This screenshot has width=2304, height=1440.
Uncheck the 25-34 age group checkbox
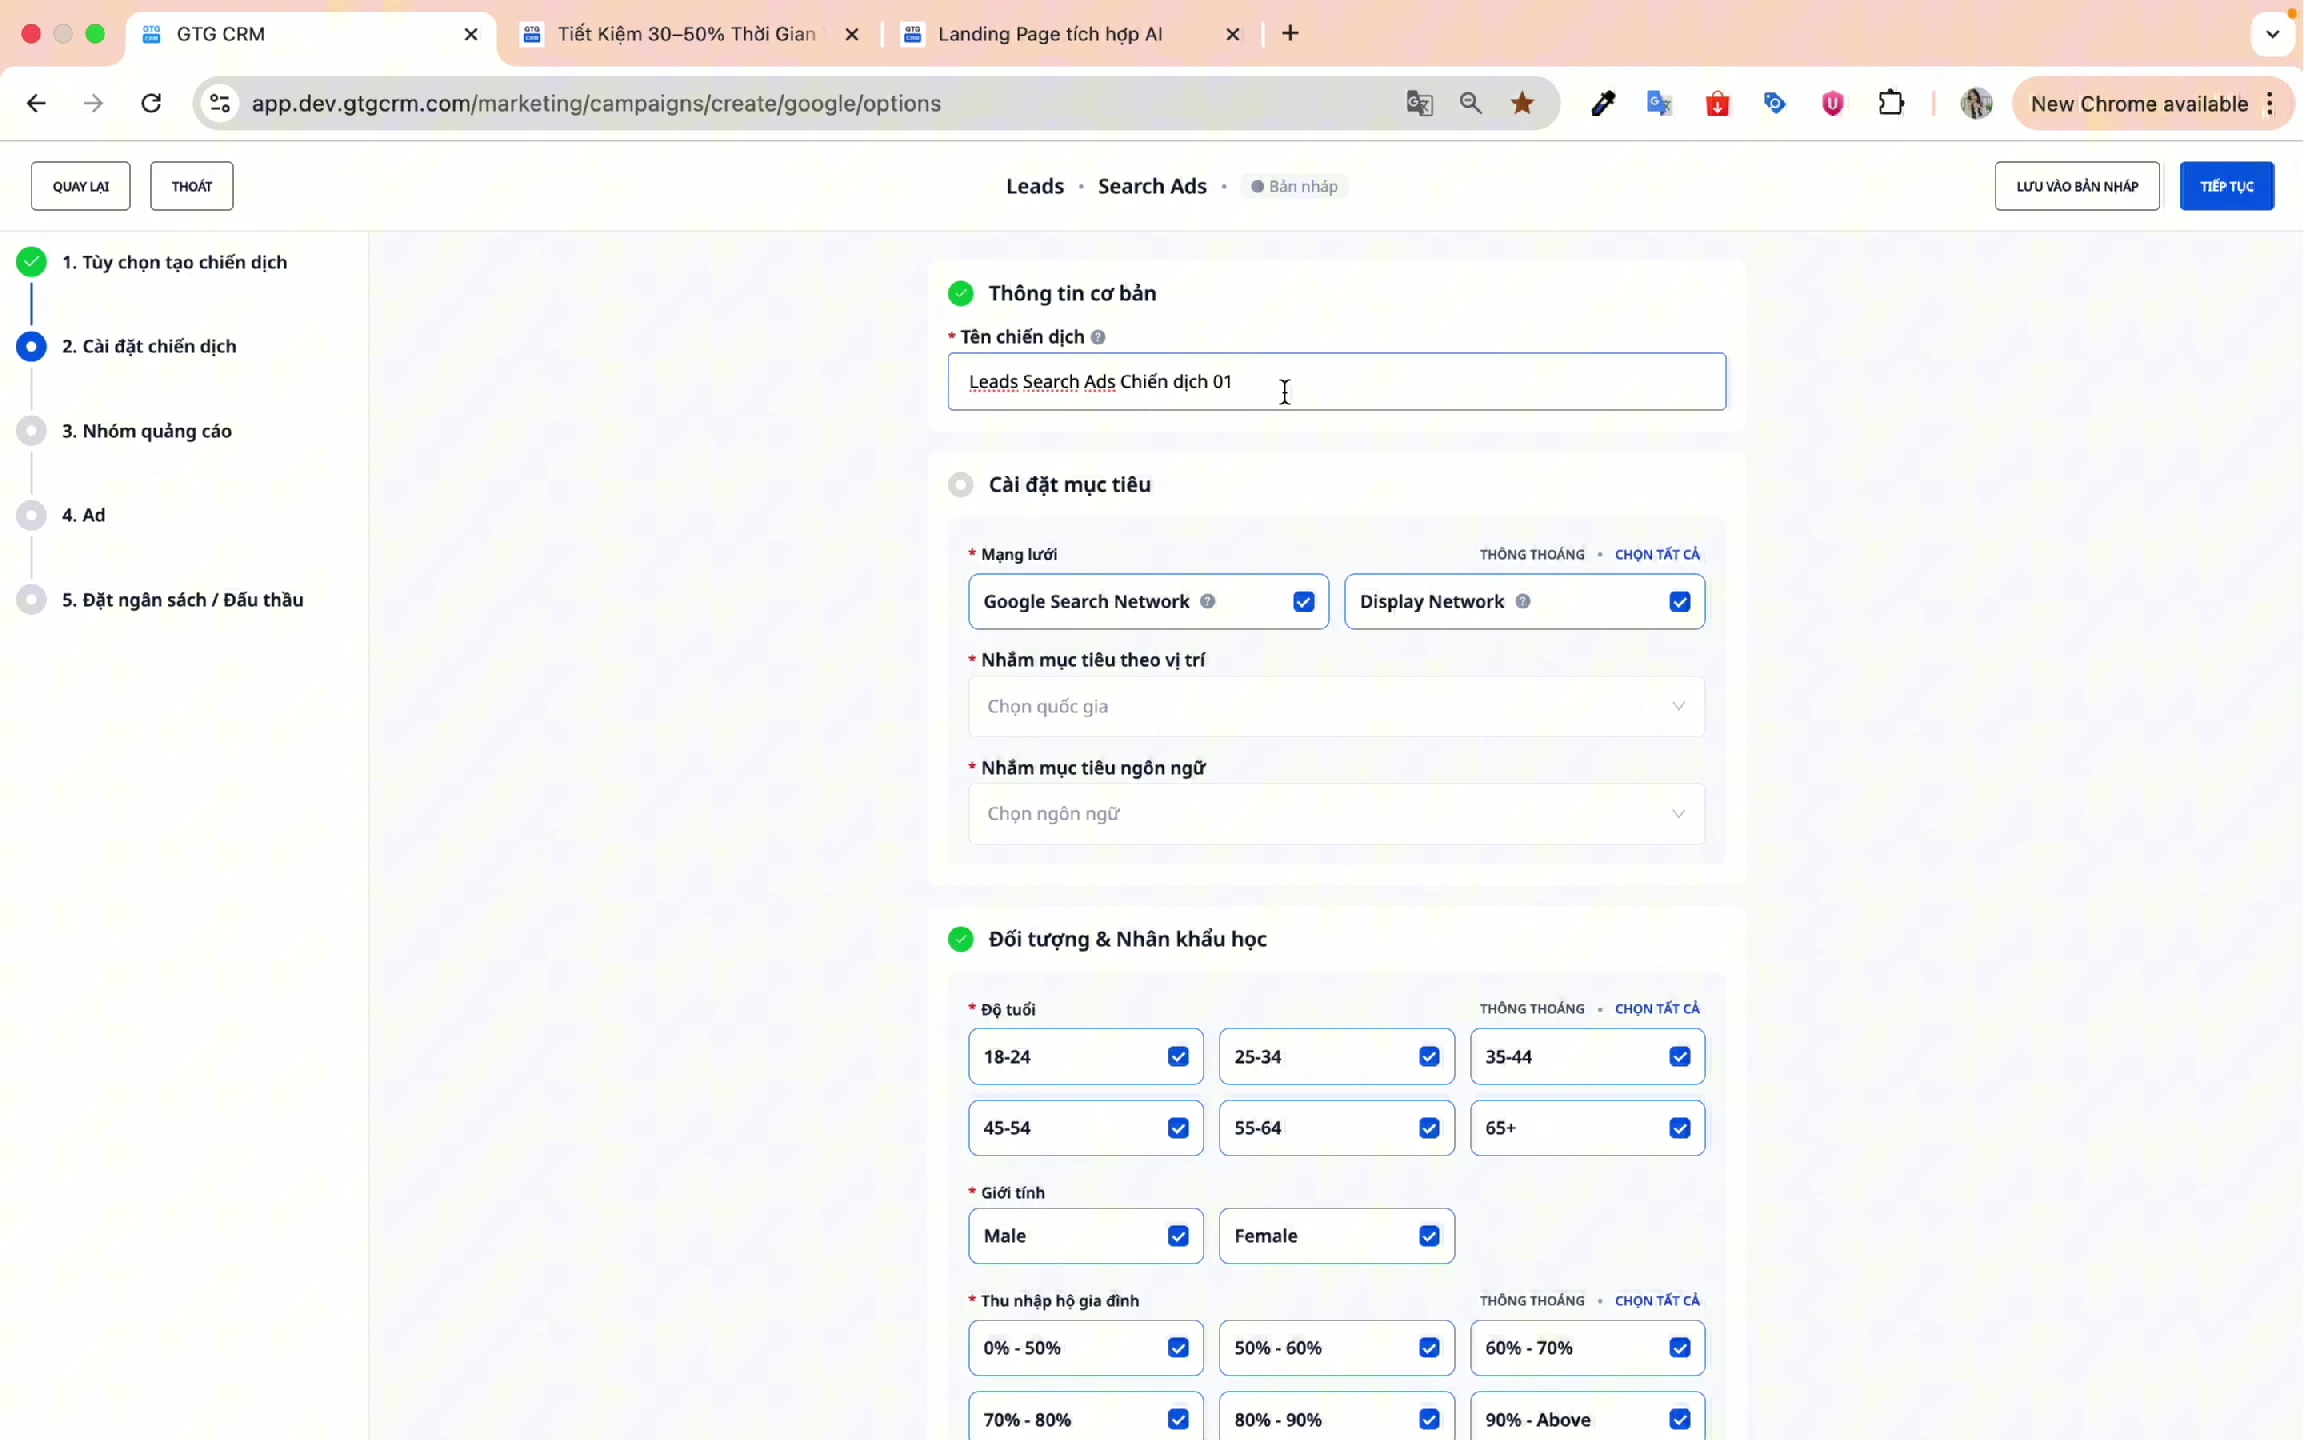pos(1429,1056)
